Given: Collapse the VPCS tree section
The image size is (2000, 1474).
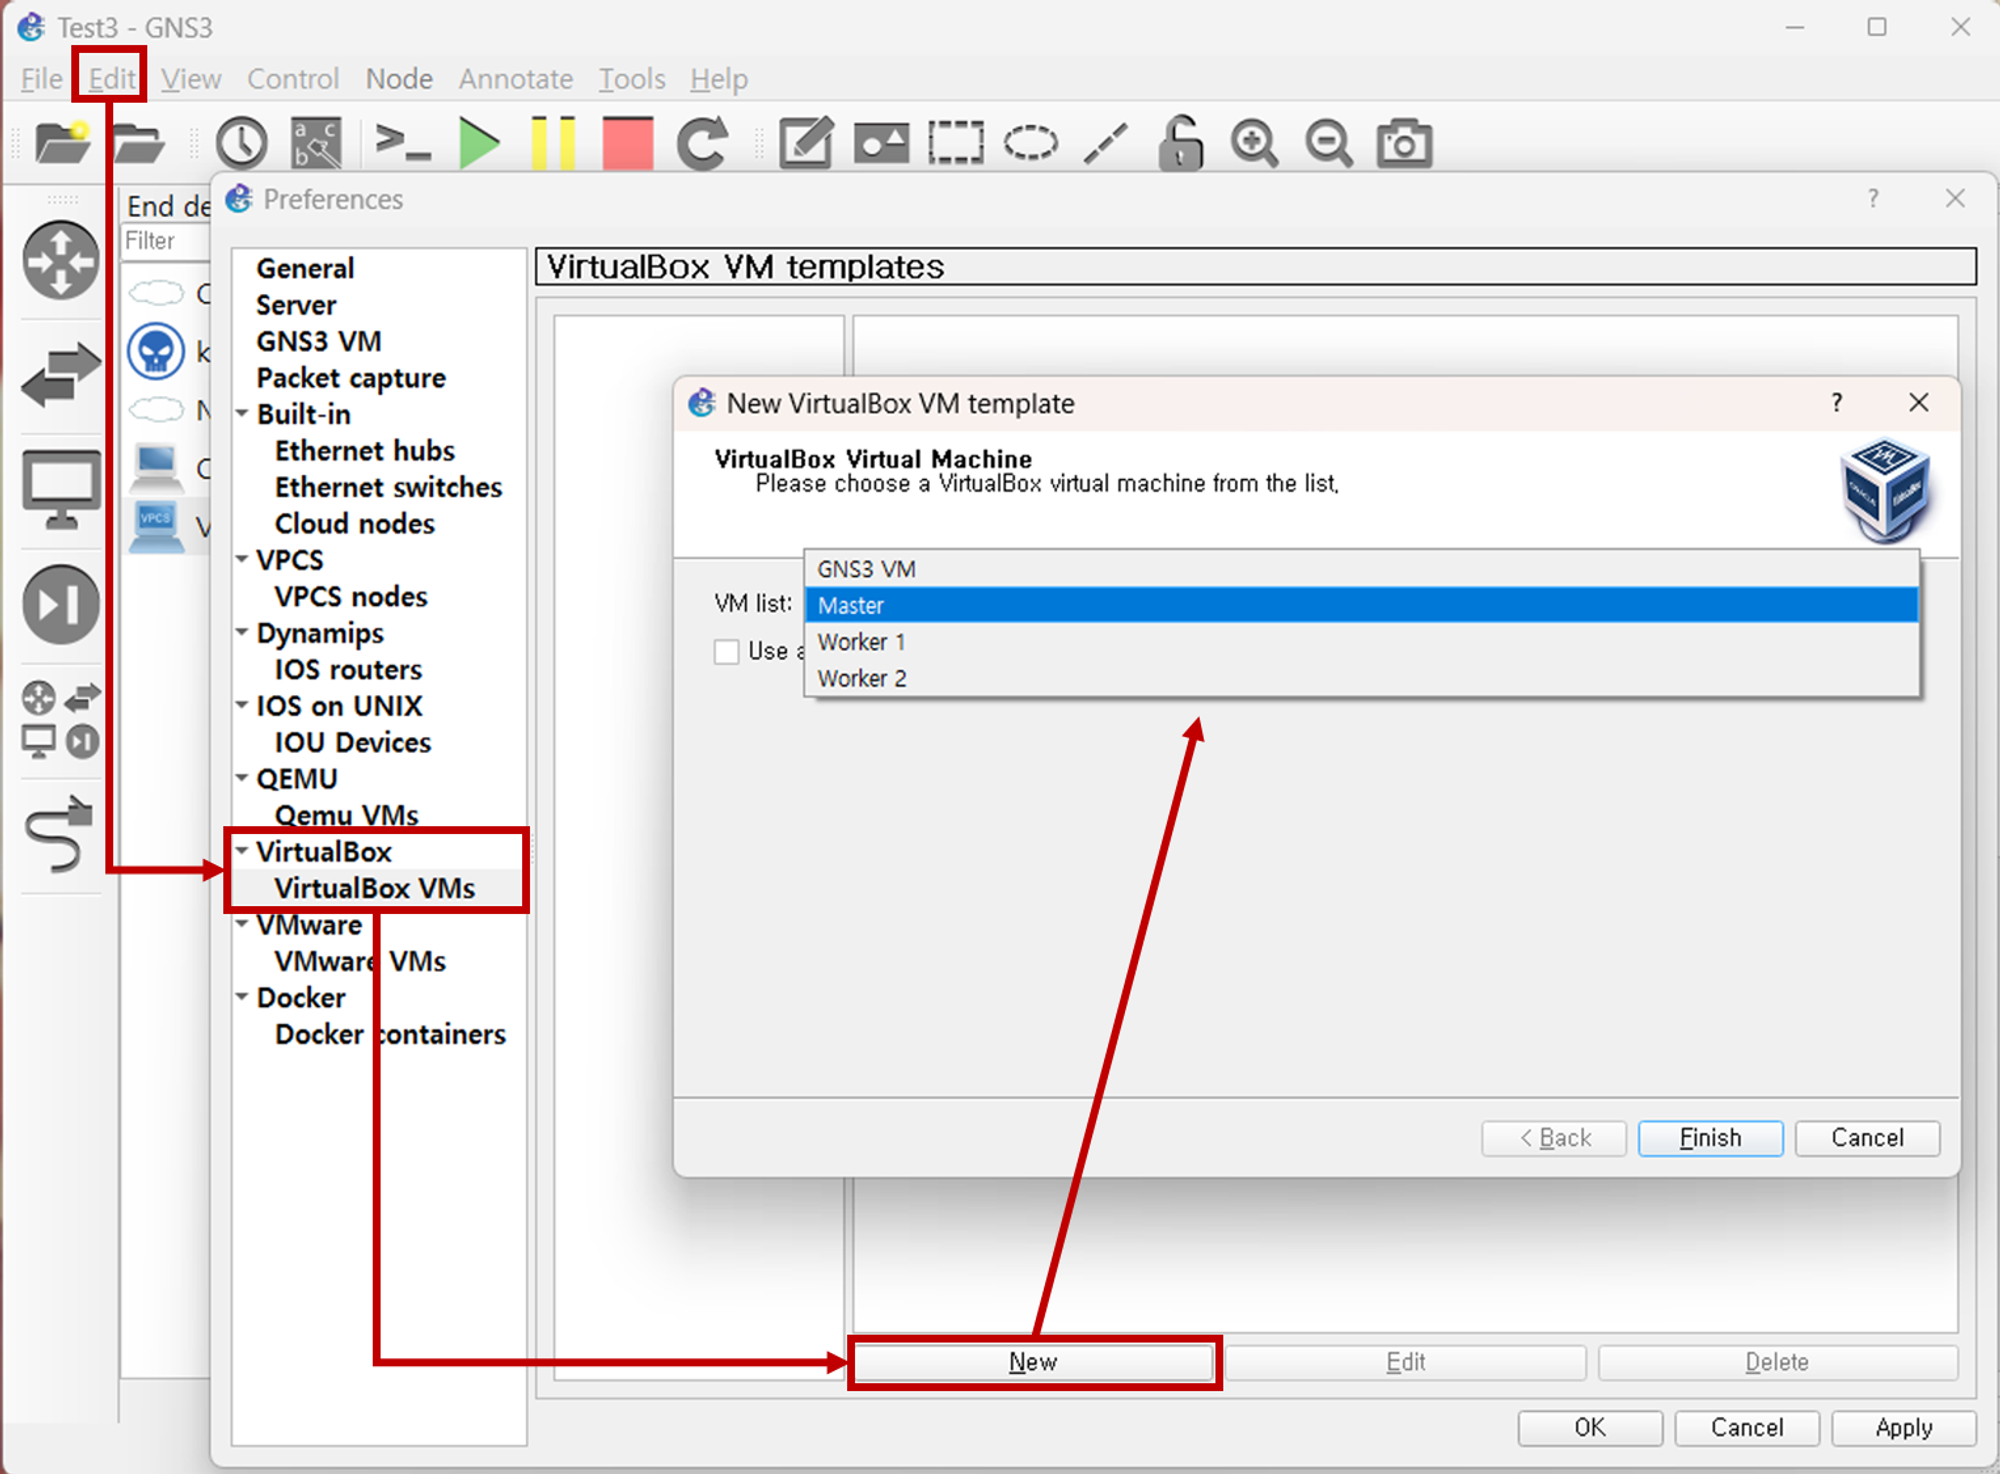Looking at the screenshot, I should pos(242,559).
